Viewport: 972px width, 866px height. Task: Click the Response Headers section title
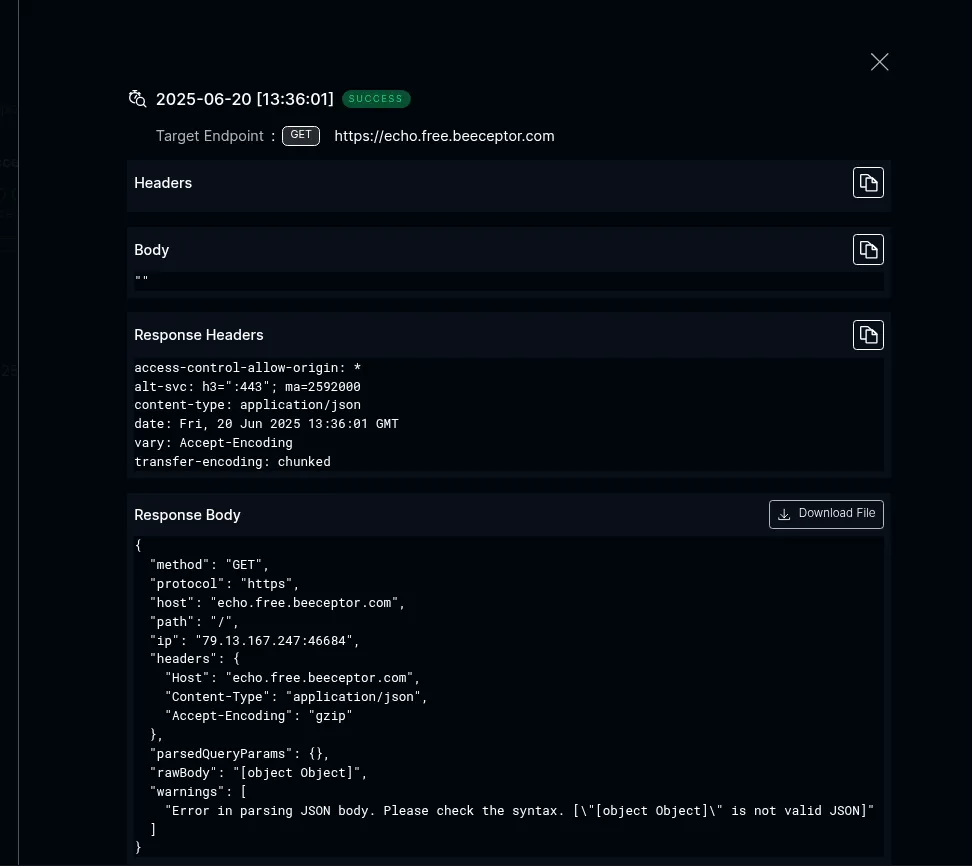click(199, 335)
